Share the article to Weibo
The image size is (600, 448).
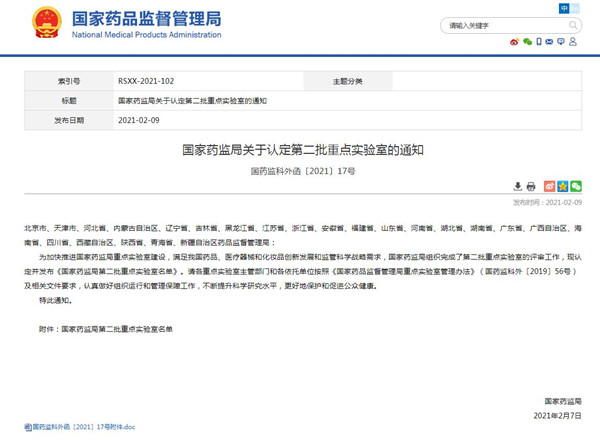[x=547, y=186]
